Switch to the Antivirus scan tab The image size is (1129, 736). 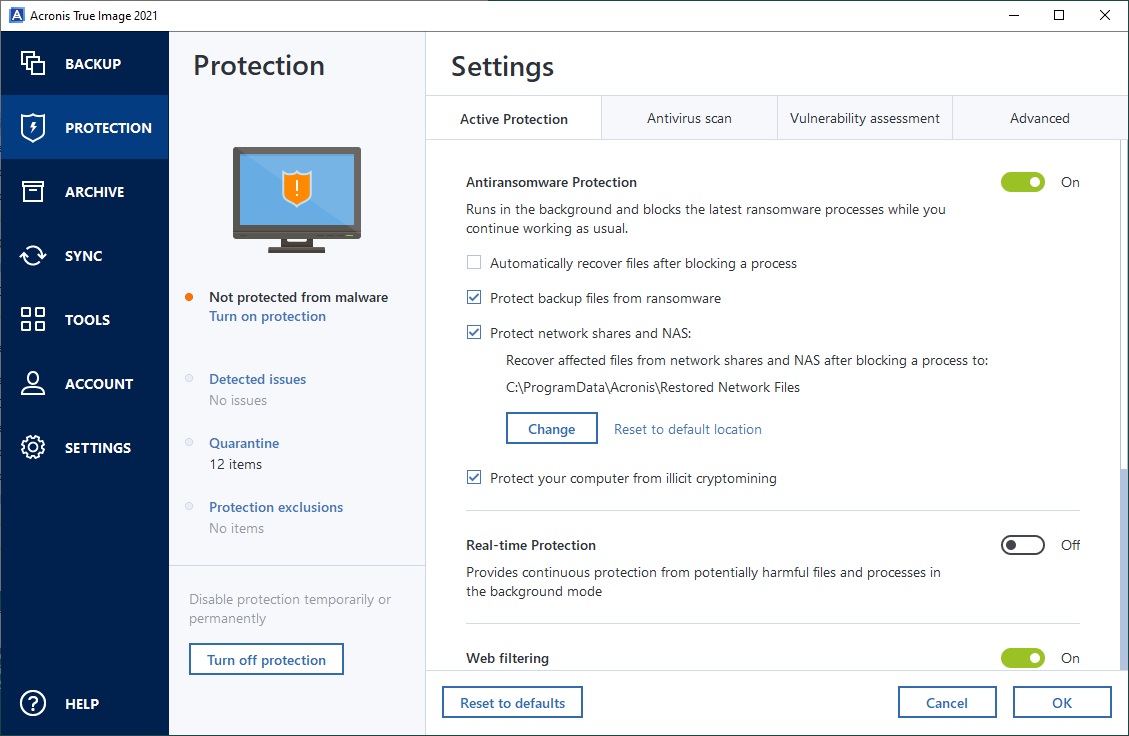point(689,118)
